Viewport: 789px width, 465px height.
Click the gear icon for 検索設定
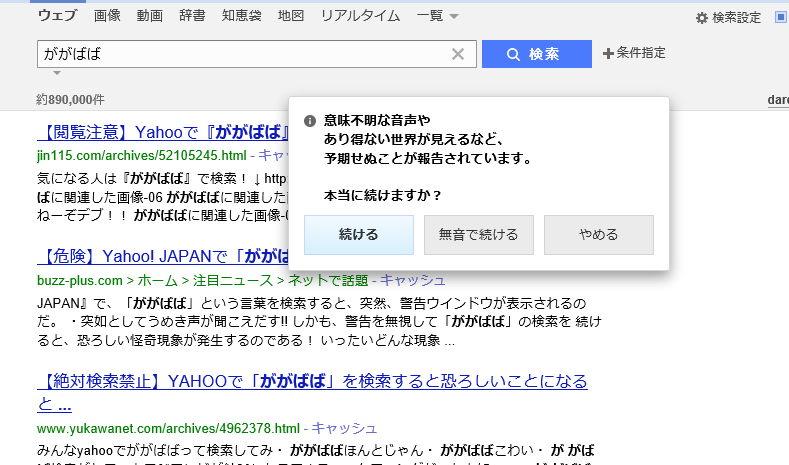tap(702, 18)
